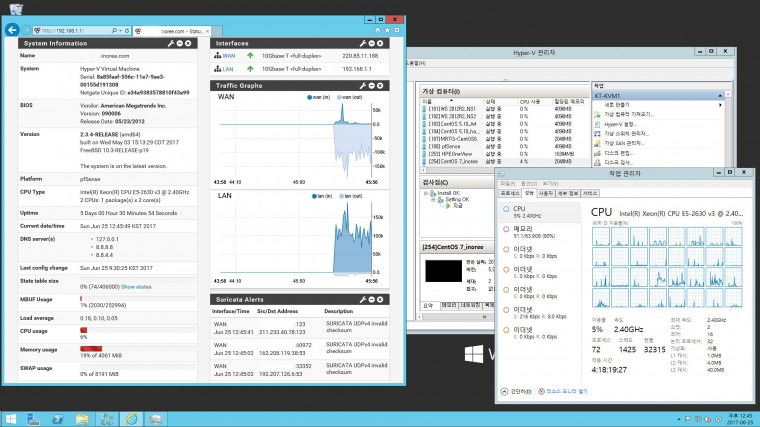The image size is (760, 427).
Task: Toggle wan (out) legend in WAN graph
Action: coord(349,97)
